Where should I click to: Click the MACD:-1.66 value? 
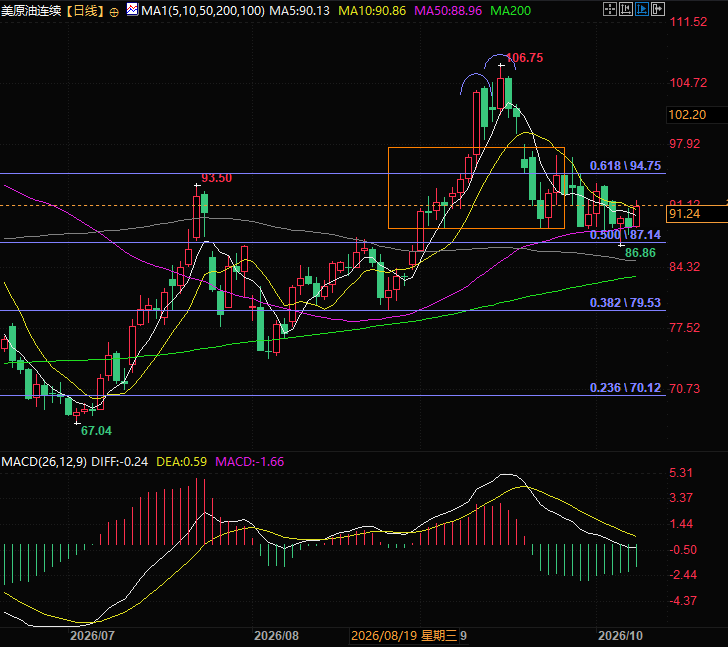click(250, 462)
